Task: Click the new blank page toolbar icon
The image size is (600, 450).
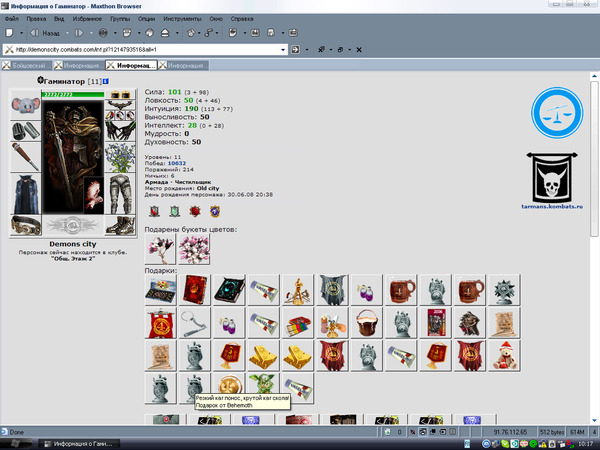Action: (x=9, y=33)
